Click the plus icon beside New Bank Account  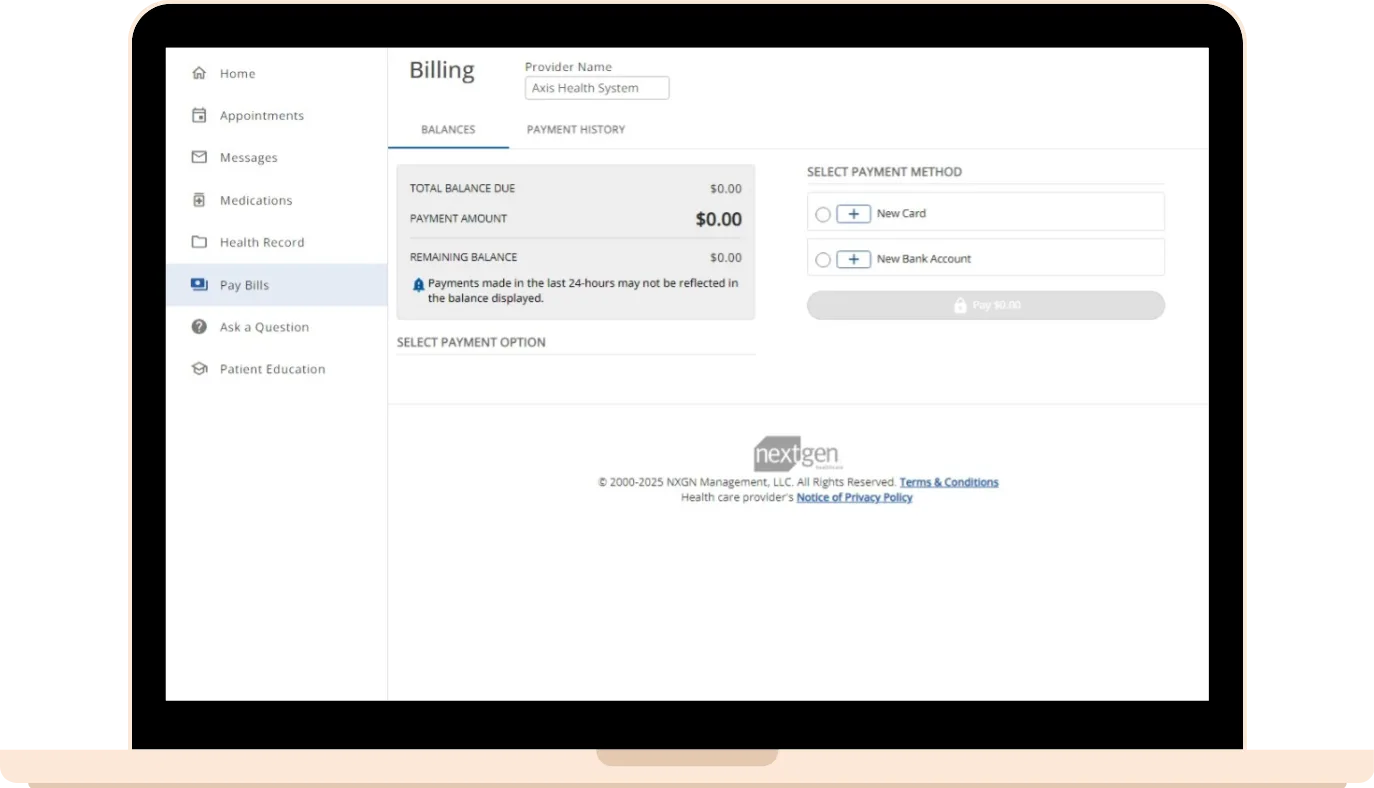(853, 259)
